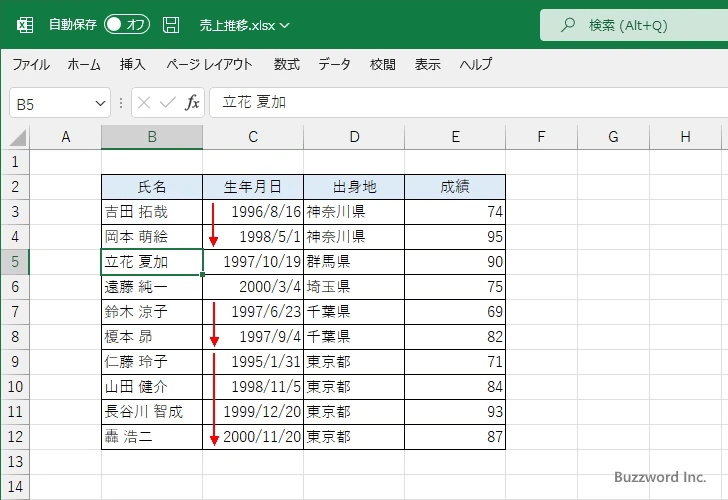
Task: Click the Excel app icon in title bar
Action: (x=25, y=25)
